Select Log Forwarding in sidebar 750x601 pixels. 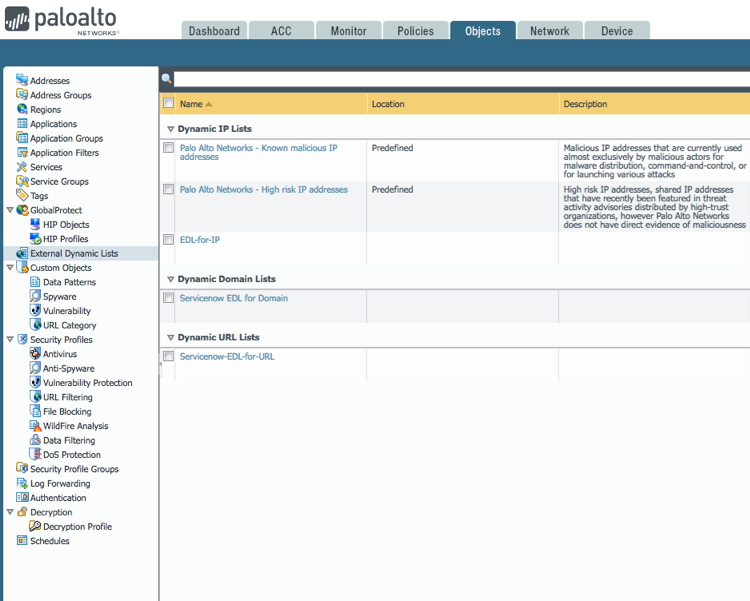pos(60,483)
